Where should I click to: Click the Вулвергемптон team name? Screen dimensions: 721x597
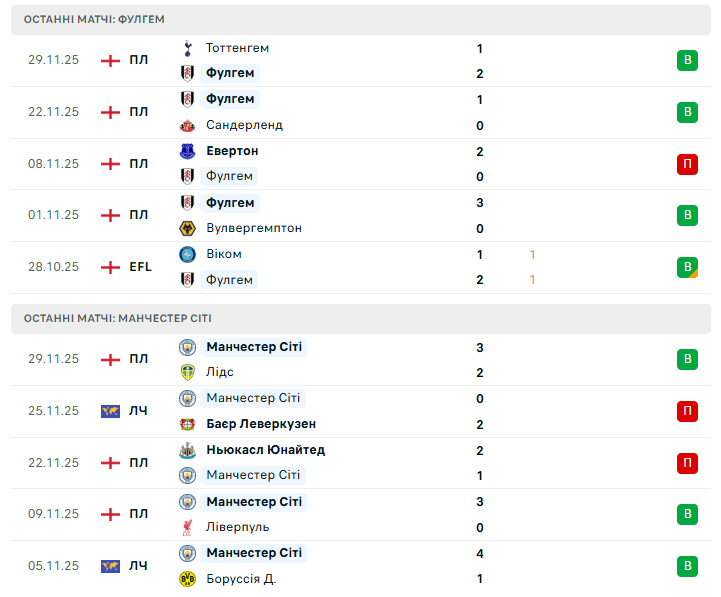(x=253, y=228)
